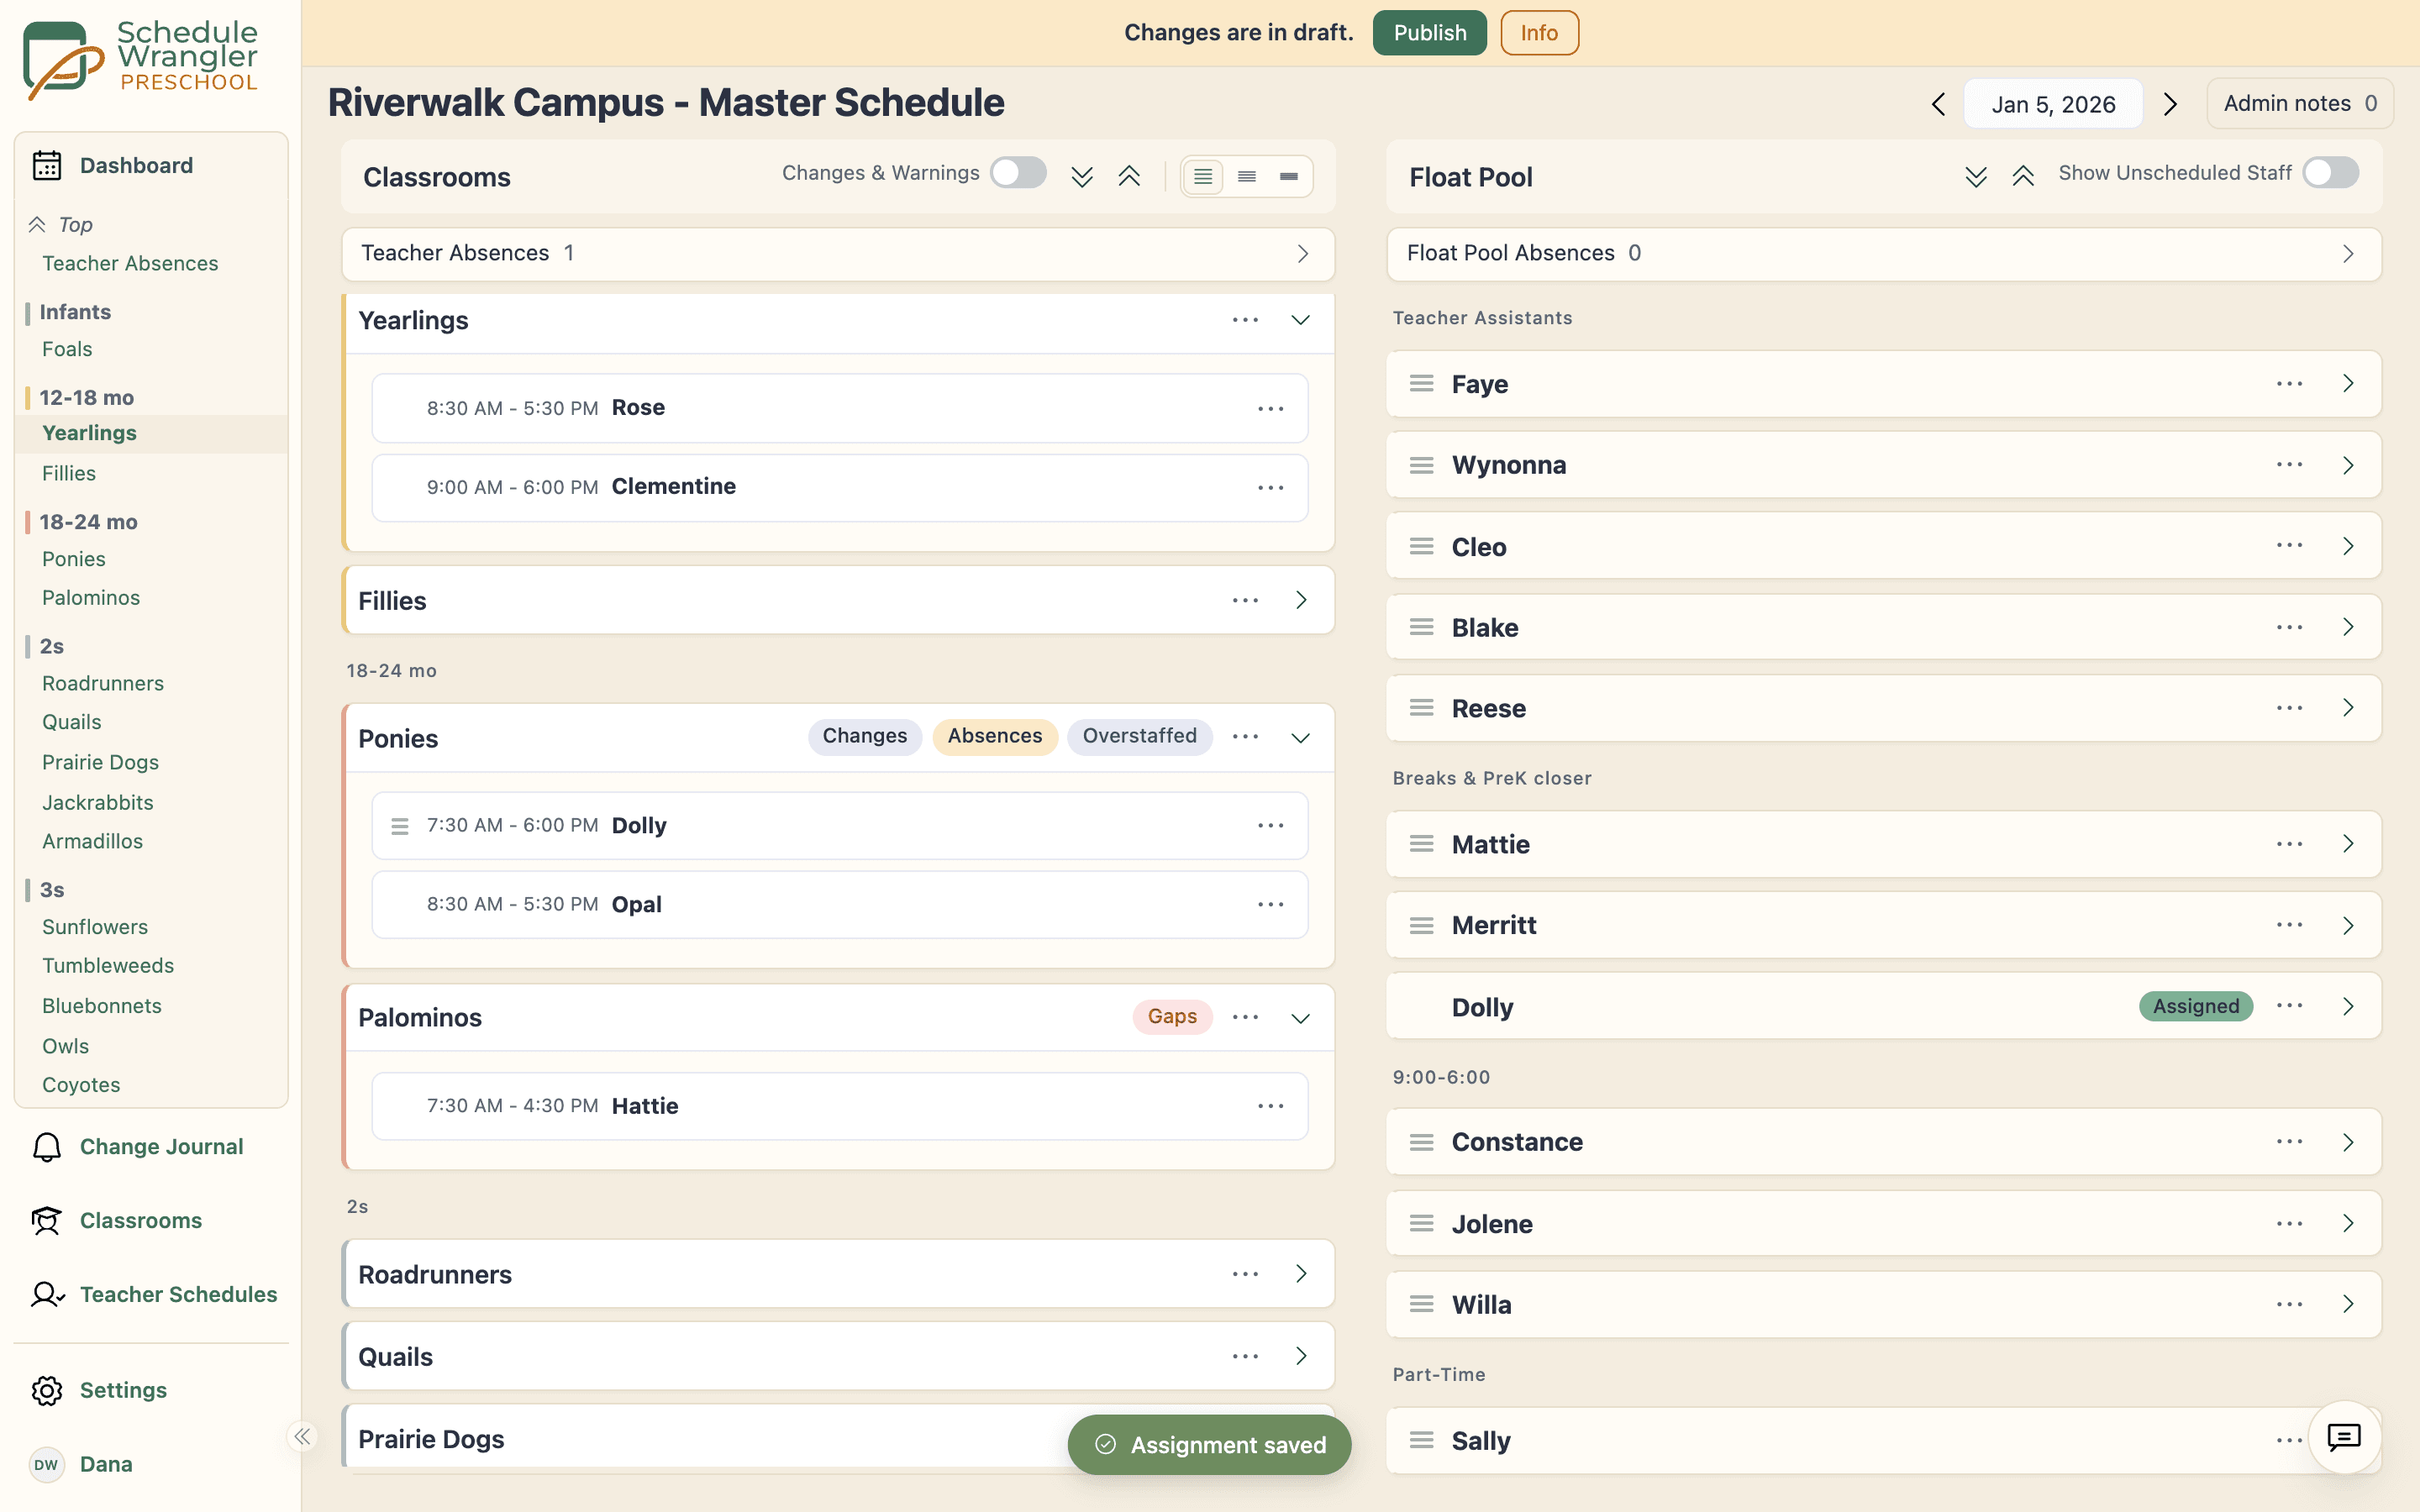Collapse the sidebar with double-chevron icon
This screenshot has width=2420, height=1512.
pos(302,1437)
